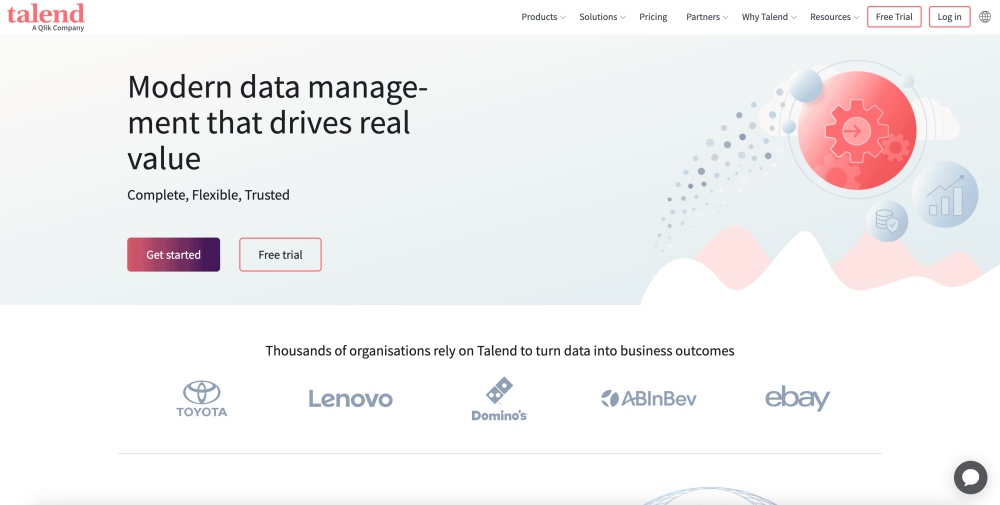Viewport: 1000px width, 505px height.
Task: Click the Log in button
Action: 950,17
